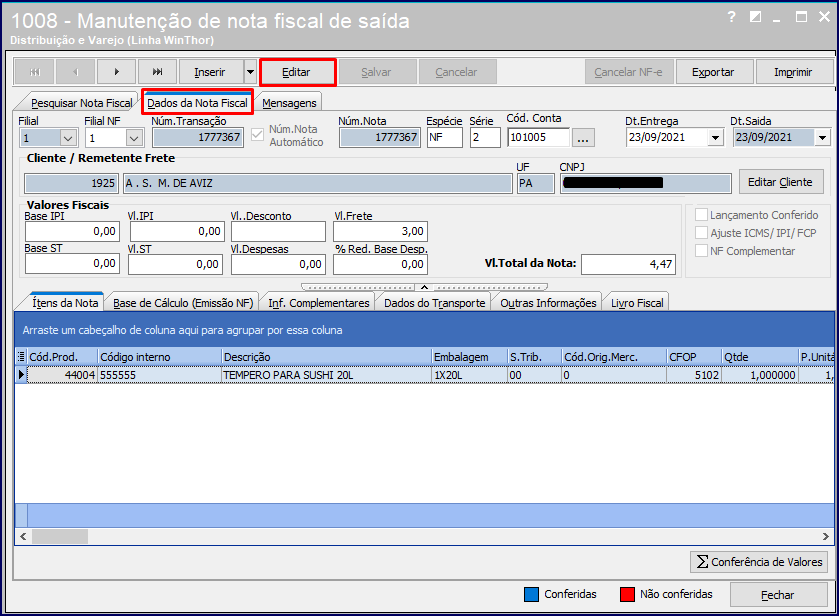Toggle the Núm.Nota Automático checkbox
Viewport: 839px width, 616px height.
click(x=258, y=135)
